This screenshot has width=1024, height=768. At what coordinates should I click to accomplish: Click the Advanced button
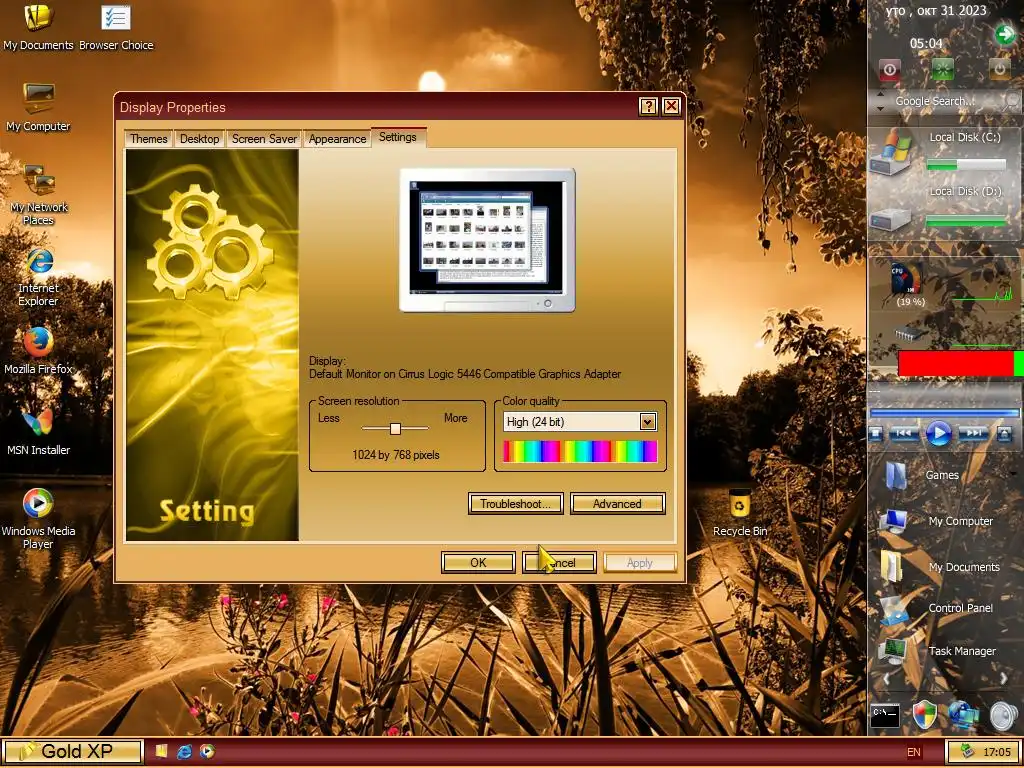point(617,504)
